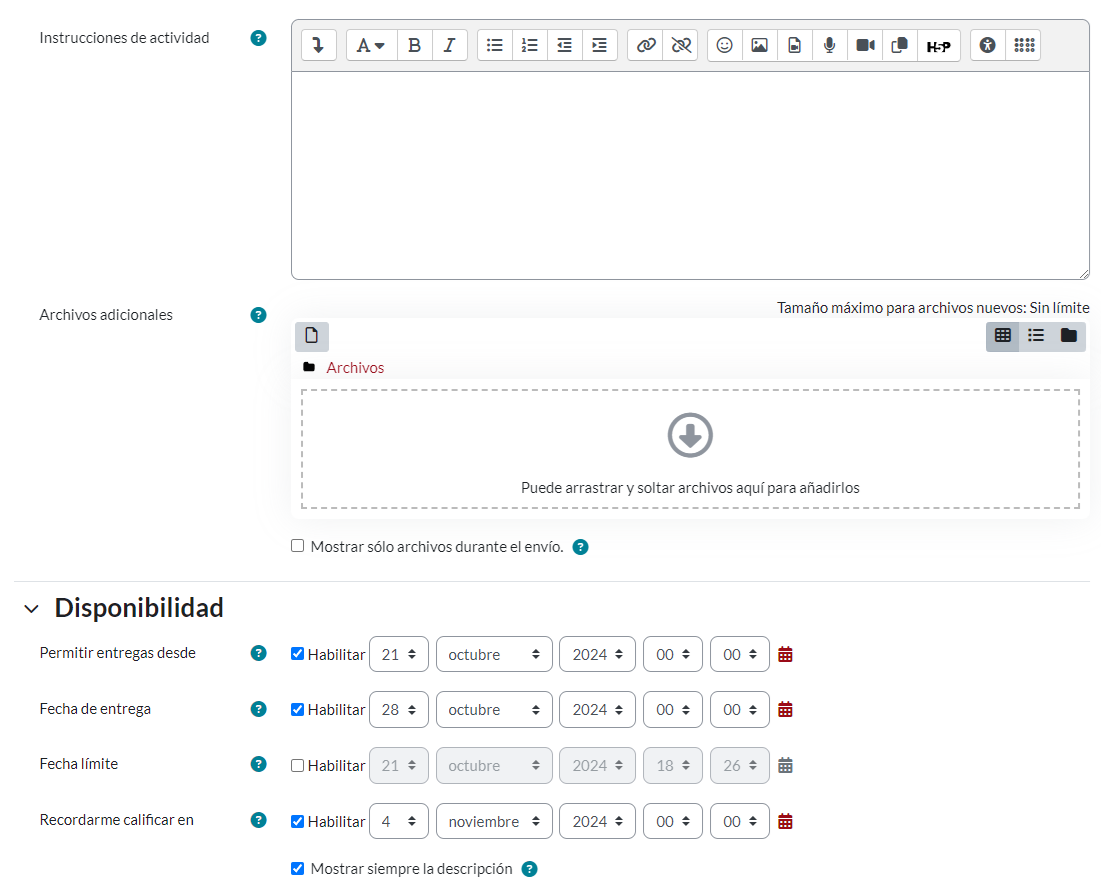This screenshot has width=1101, height=895.
Task: Open day dropdown for Recordarme calificar en
Action: pos(398,821)
